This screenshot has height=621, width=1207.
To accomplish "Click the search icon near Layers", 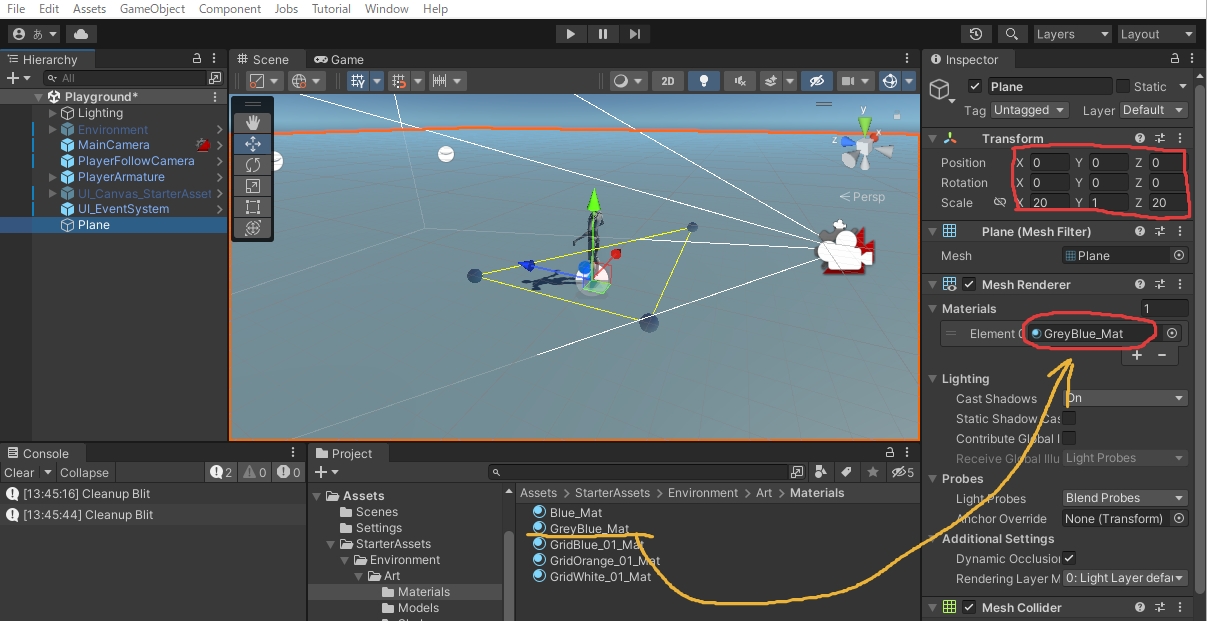I will click(x=1012, y=33).
